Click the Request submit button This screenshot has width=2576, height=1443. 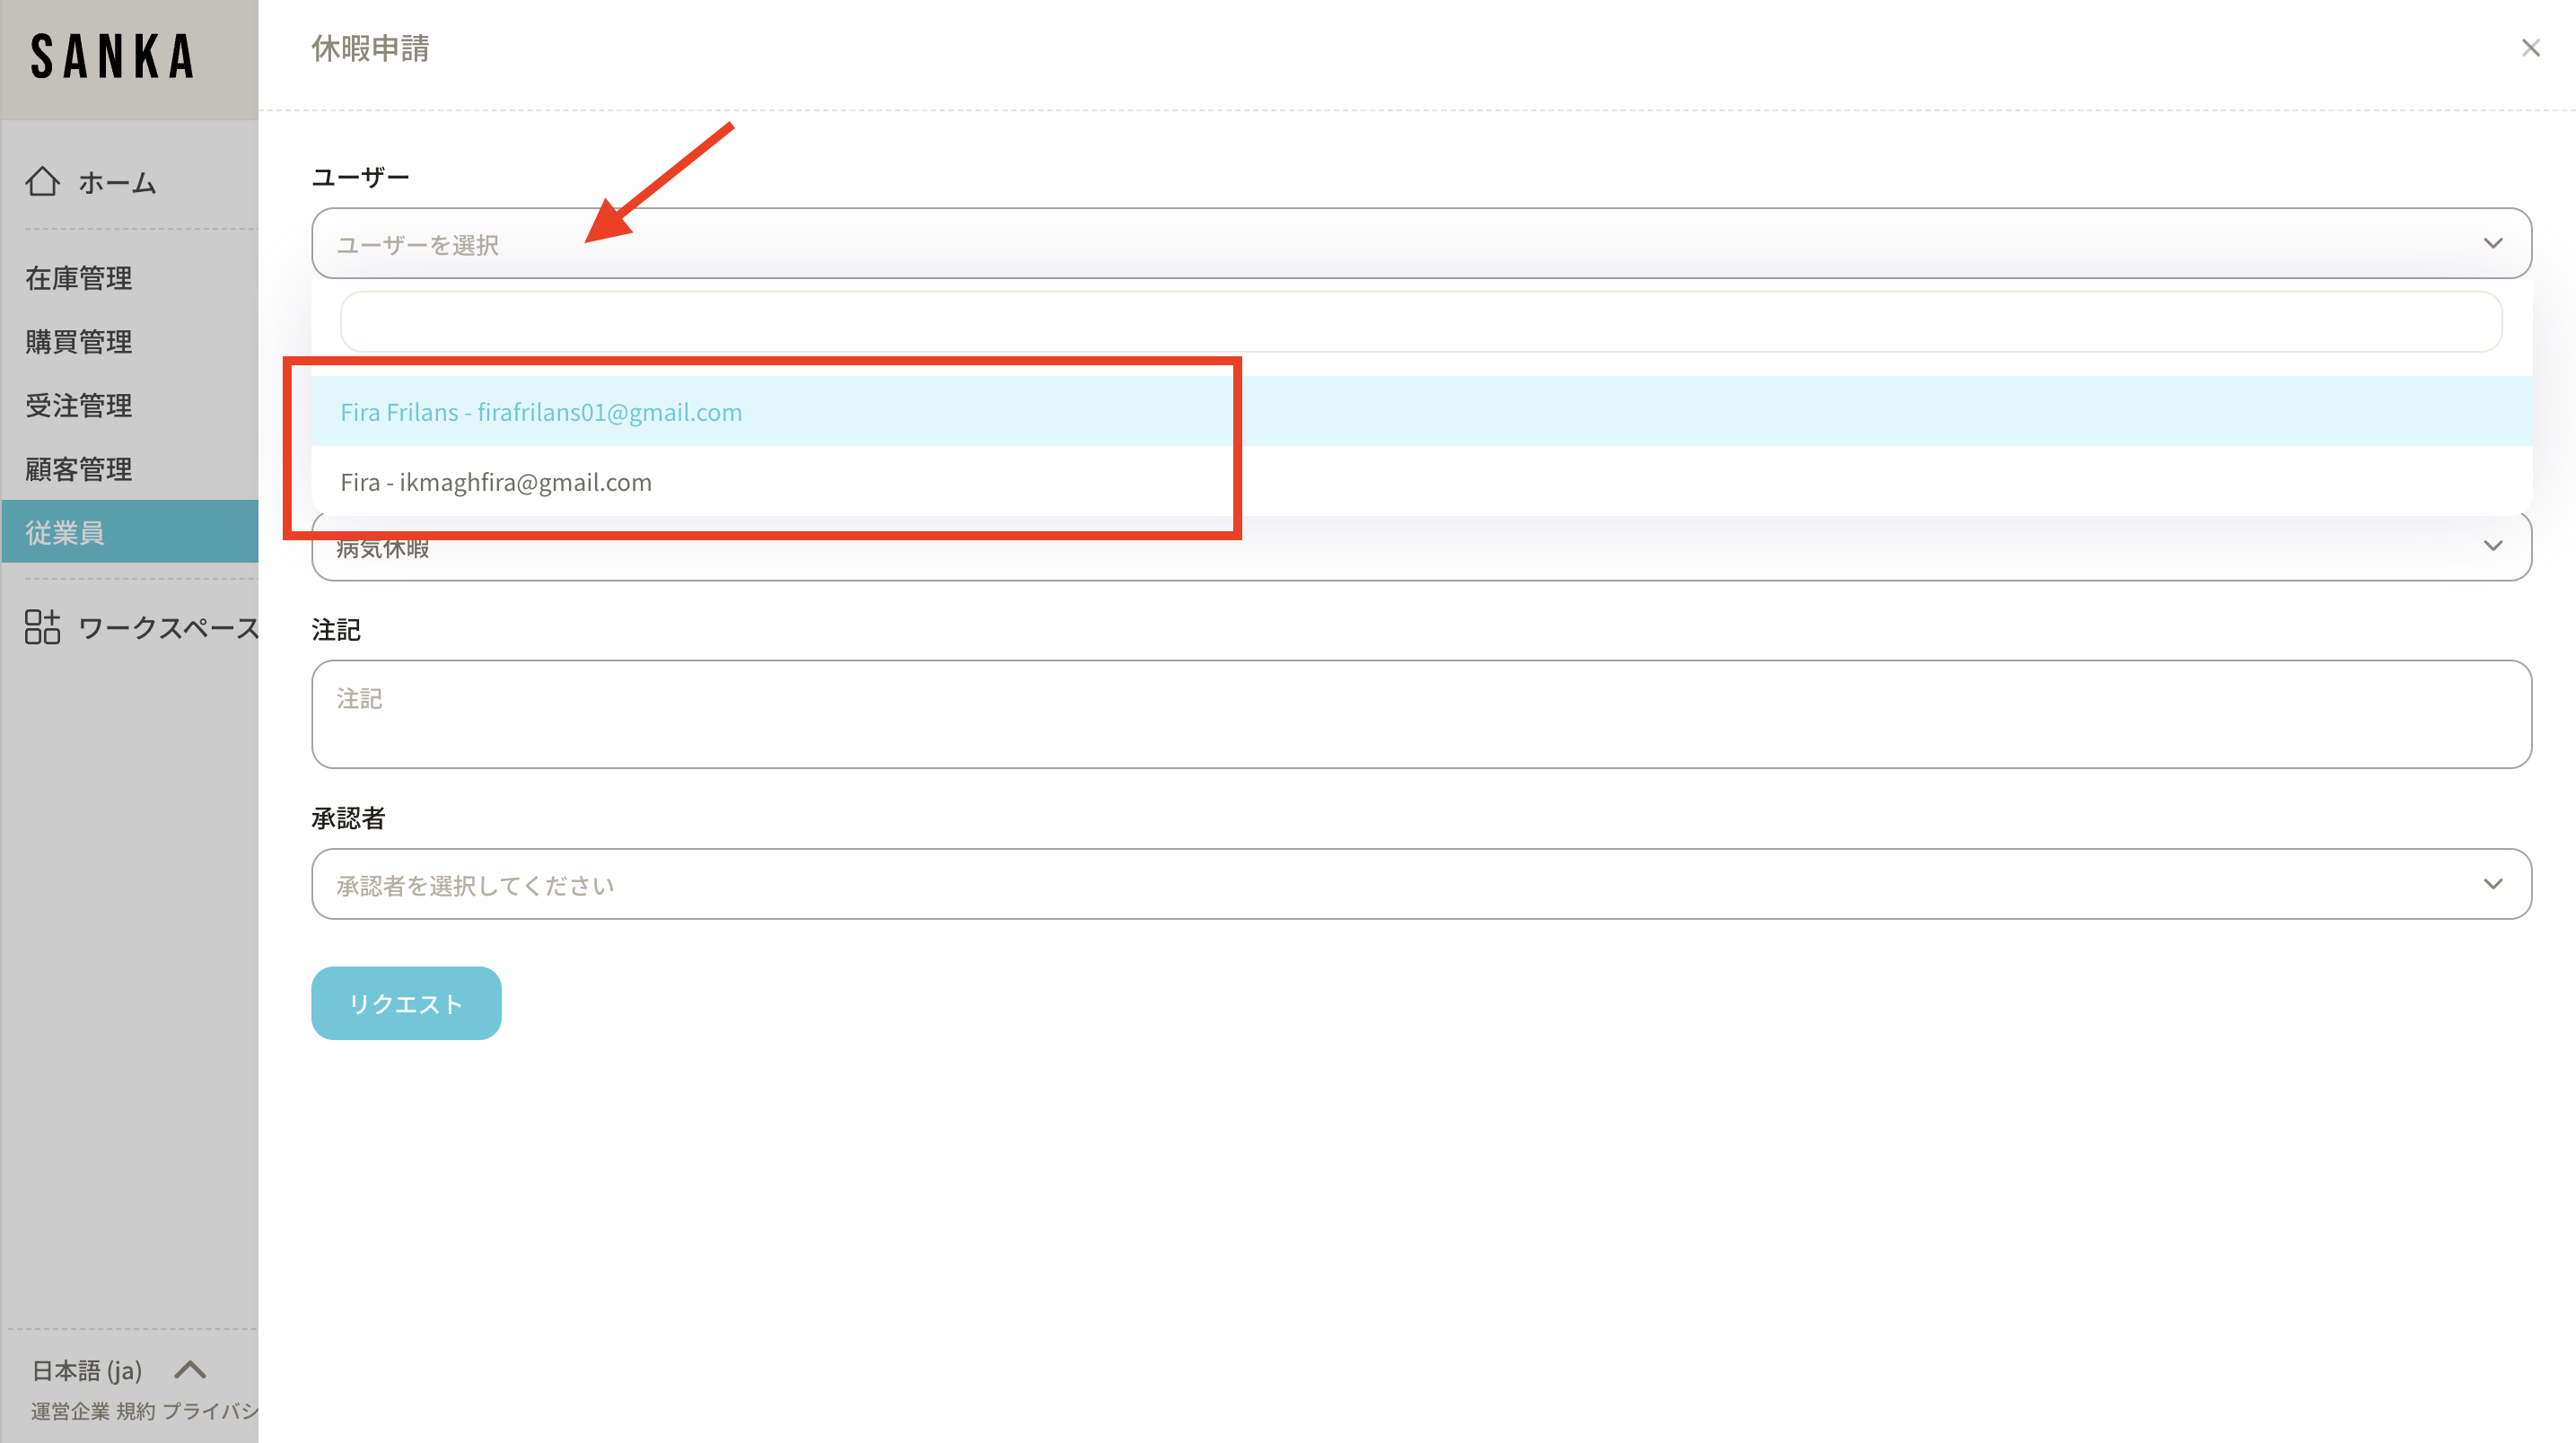click(x=406, y=1003)
